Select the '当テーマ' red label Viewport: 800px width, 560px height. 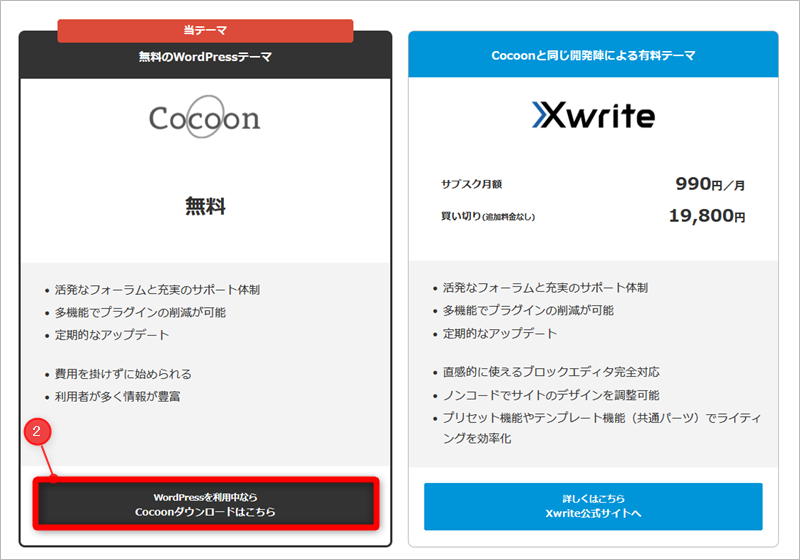click(x=205, y=31)
